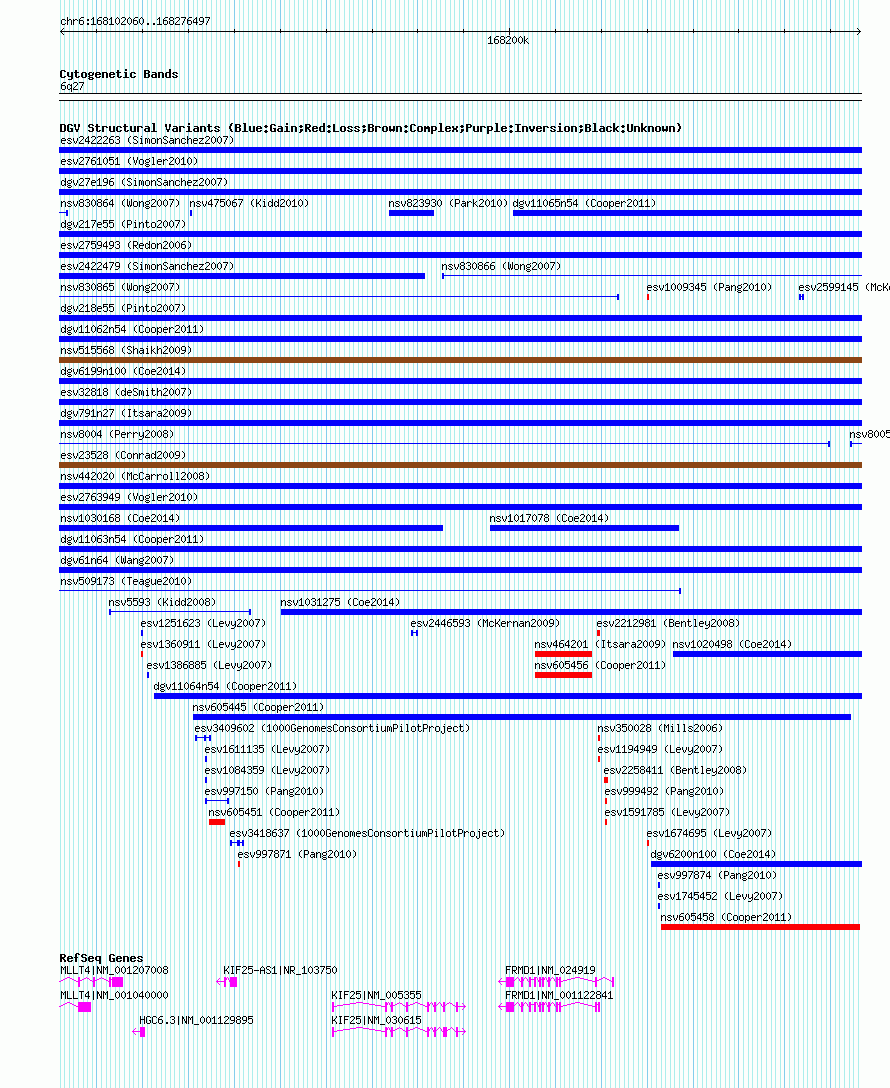Click nsv5593 (Kidd2008) label
The width and height of the screenshot is (890, 1088).
click(x=162, y=602)
